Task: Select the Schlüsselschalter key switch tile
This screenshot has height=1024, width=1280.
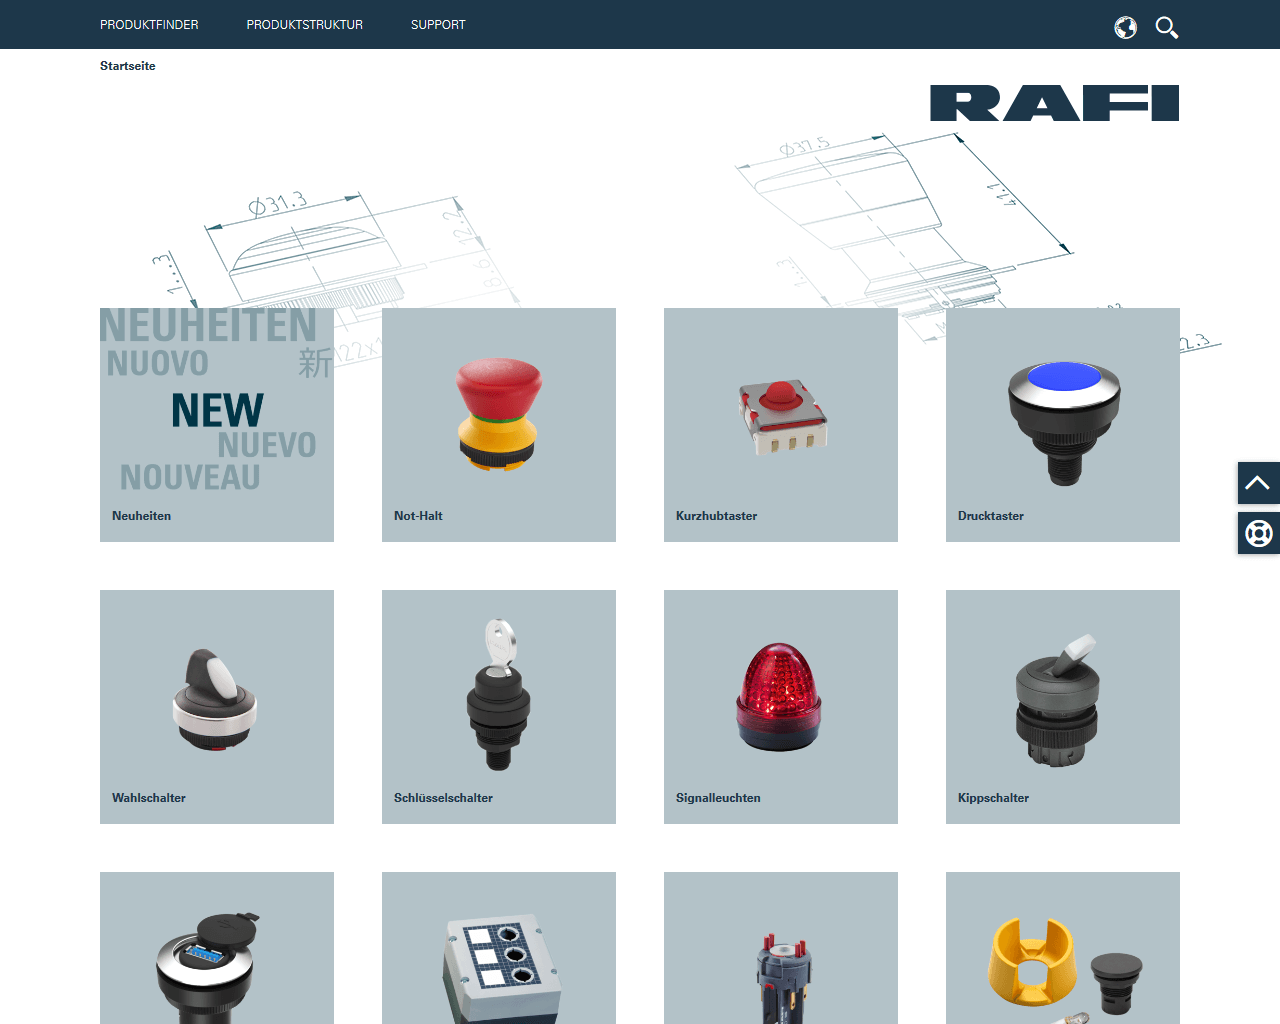Action: 498,706
